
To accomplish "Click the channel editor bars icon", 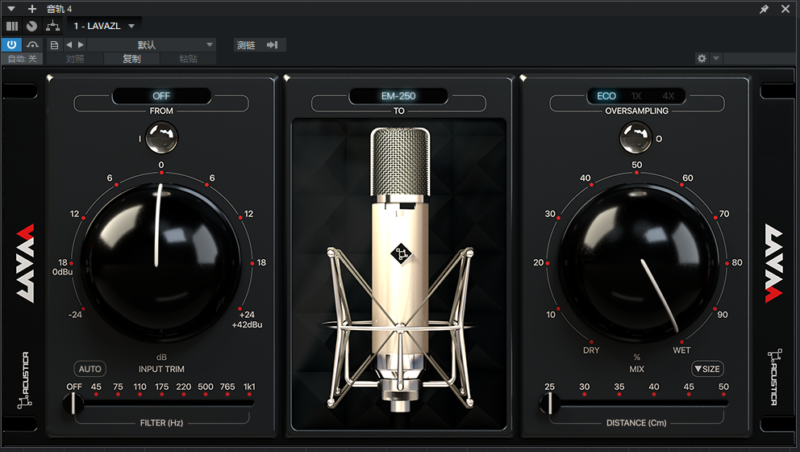I will [x=13, y=25].
